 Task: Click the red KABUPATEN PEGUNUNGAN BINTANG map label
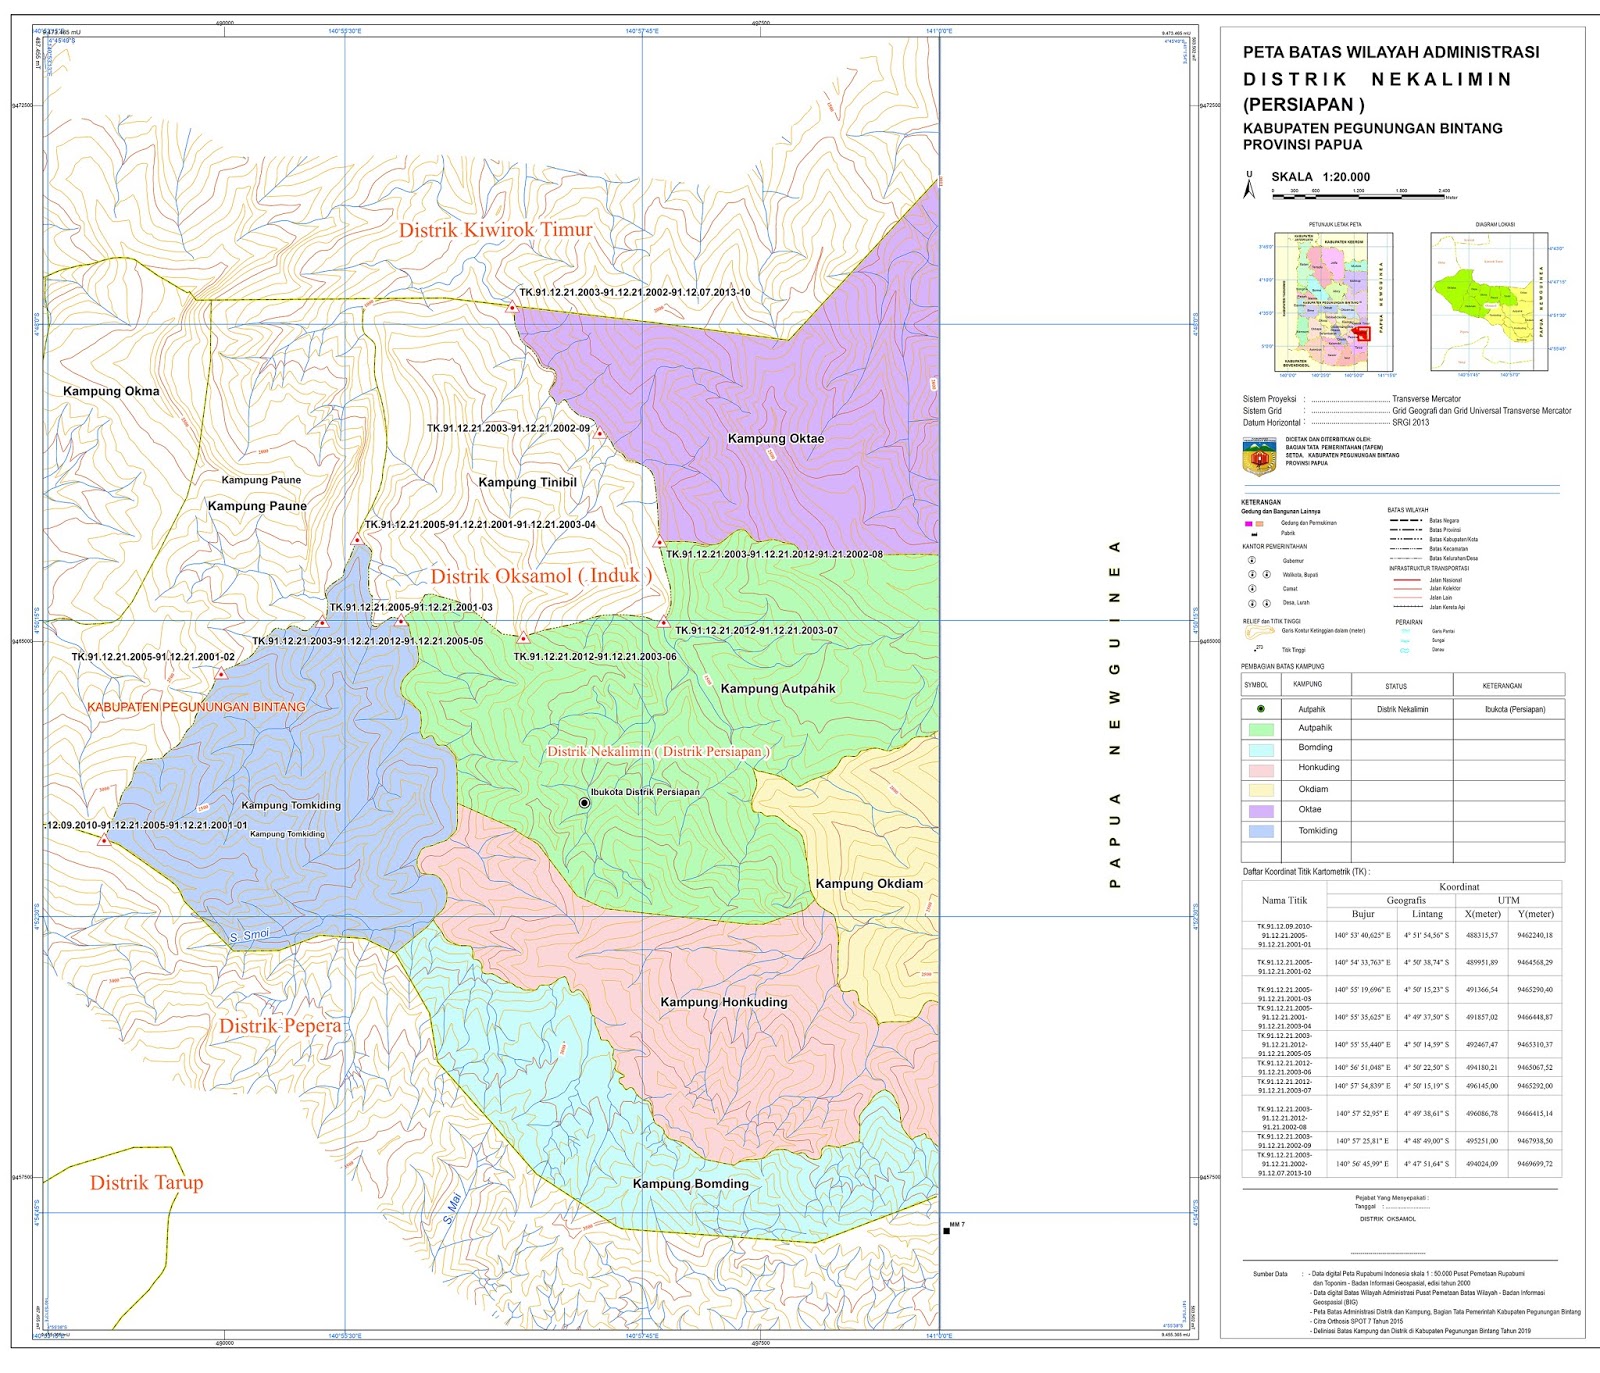pyautogui.click(x=196, y=707)
